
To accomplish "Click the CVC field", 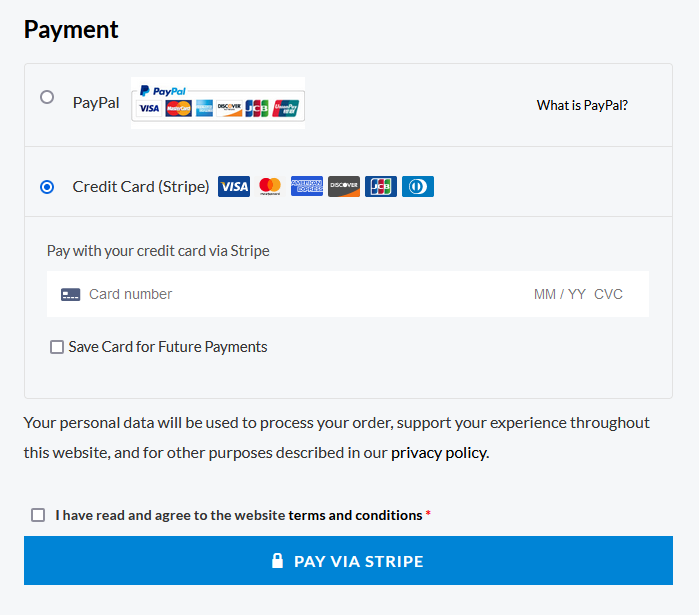I will tap(608, 294).
